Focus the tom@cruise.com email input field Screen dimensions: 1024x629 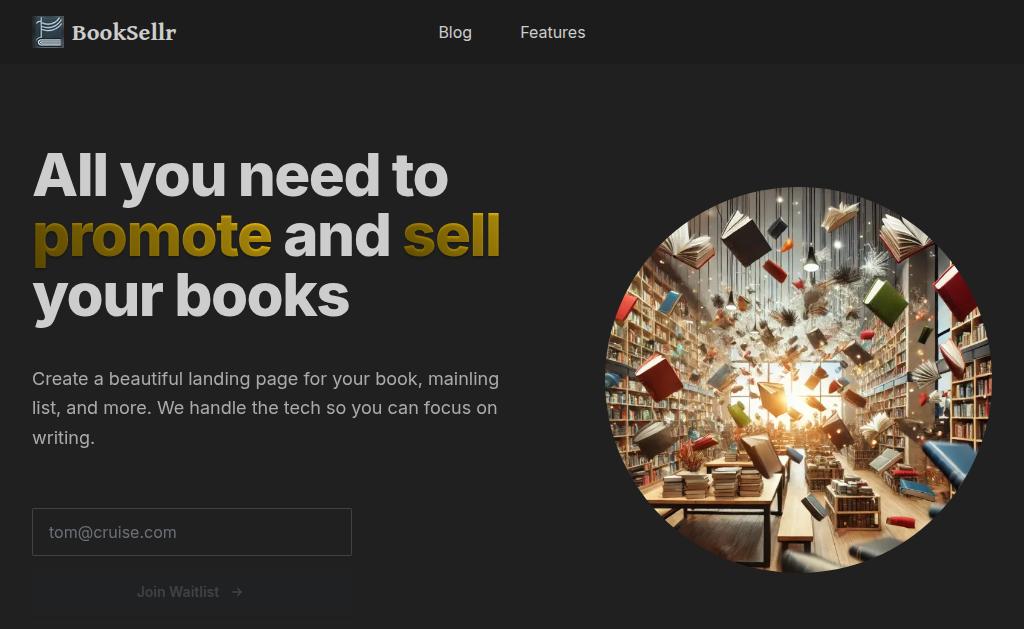click(x=192, y=532)
